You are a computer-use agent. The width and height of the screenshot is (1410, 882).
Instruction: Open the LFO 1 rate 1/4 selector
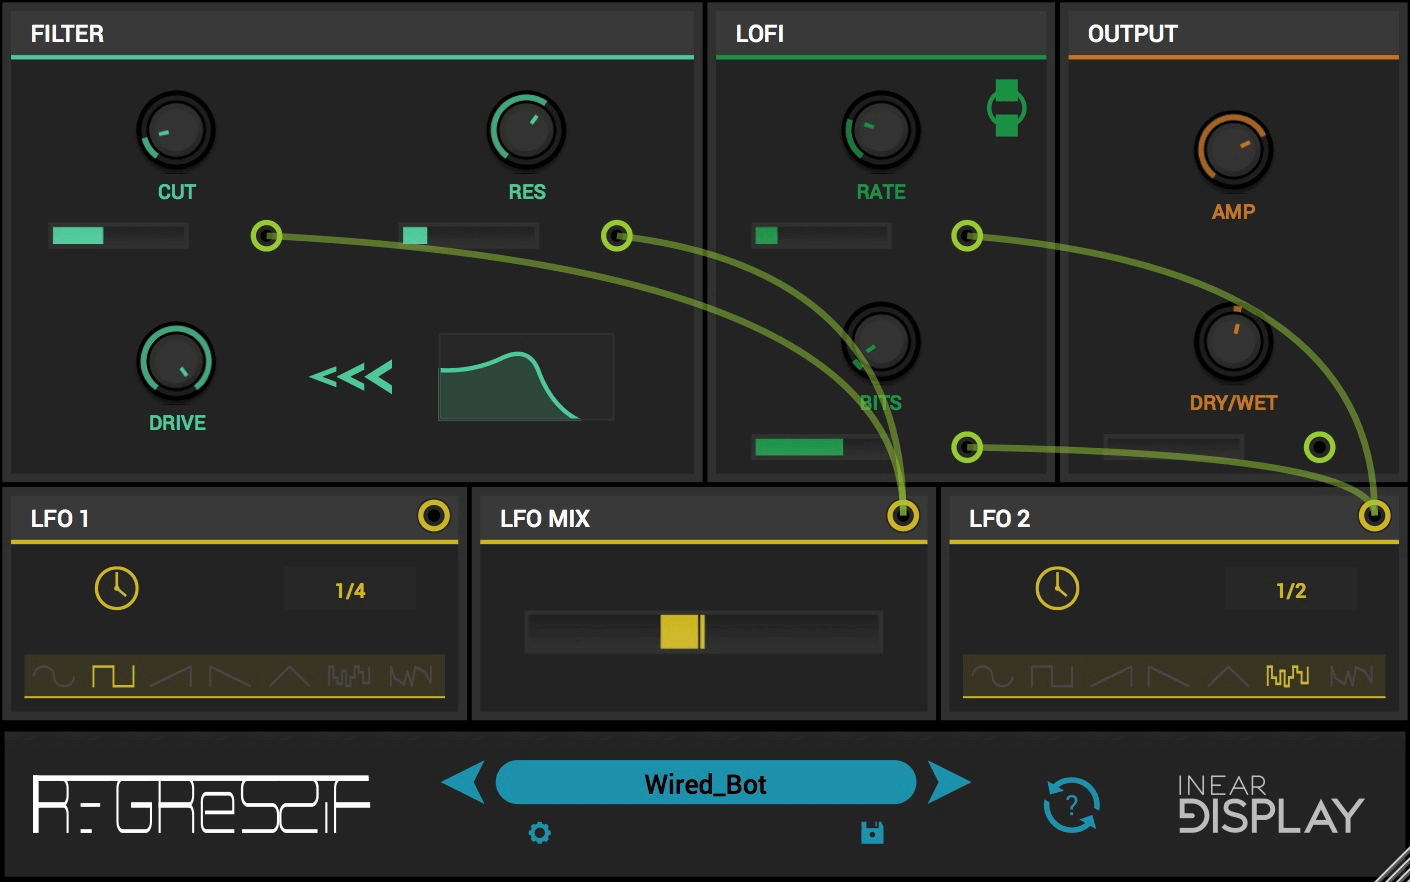coord(350,590)
